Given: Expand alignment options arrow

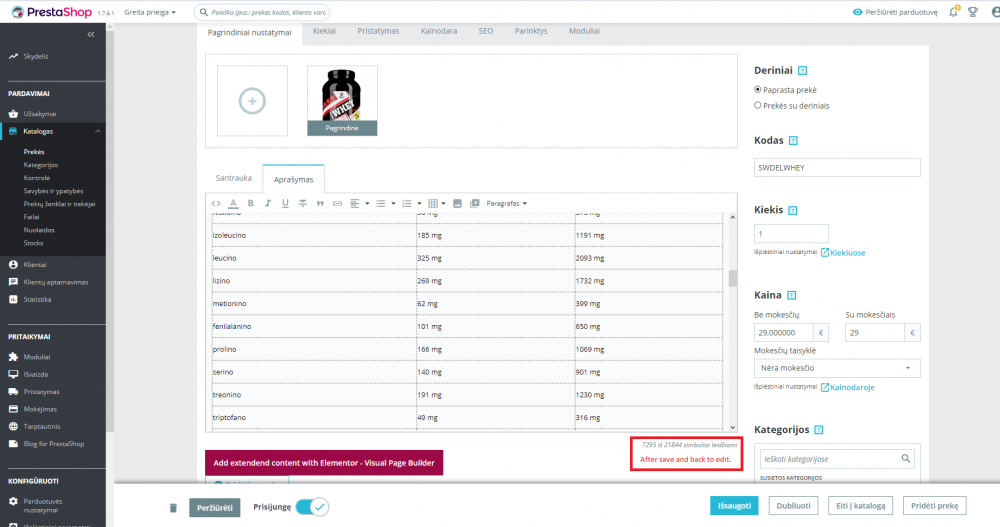Looking at the screenshot, I should pos(367,204).
